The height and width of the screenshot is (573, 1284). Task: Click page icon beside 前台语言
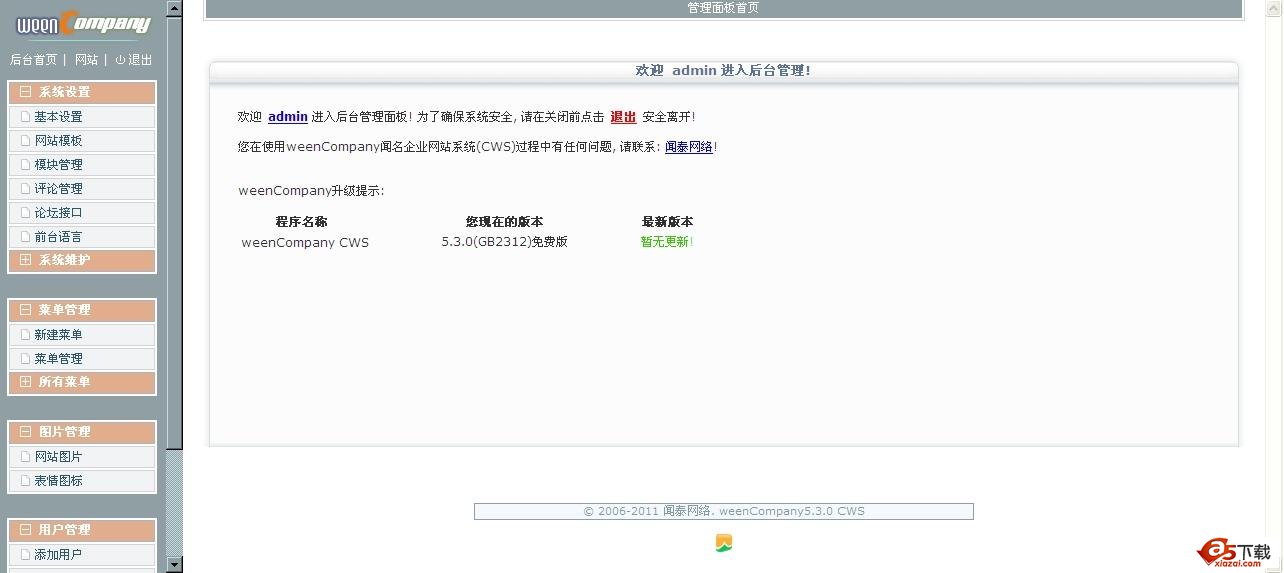point(25,237)
